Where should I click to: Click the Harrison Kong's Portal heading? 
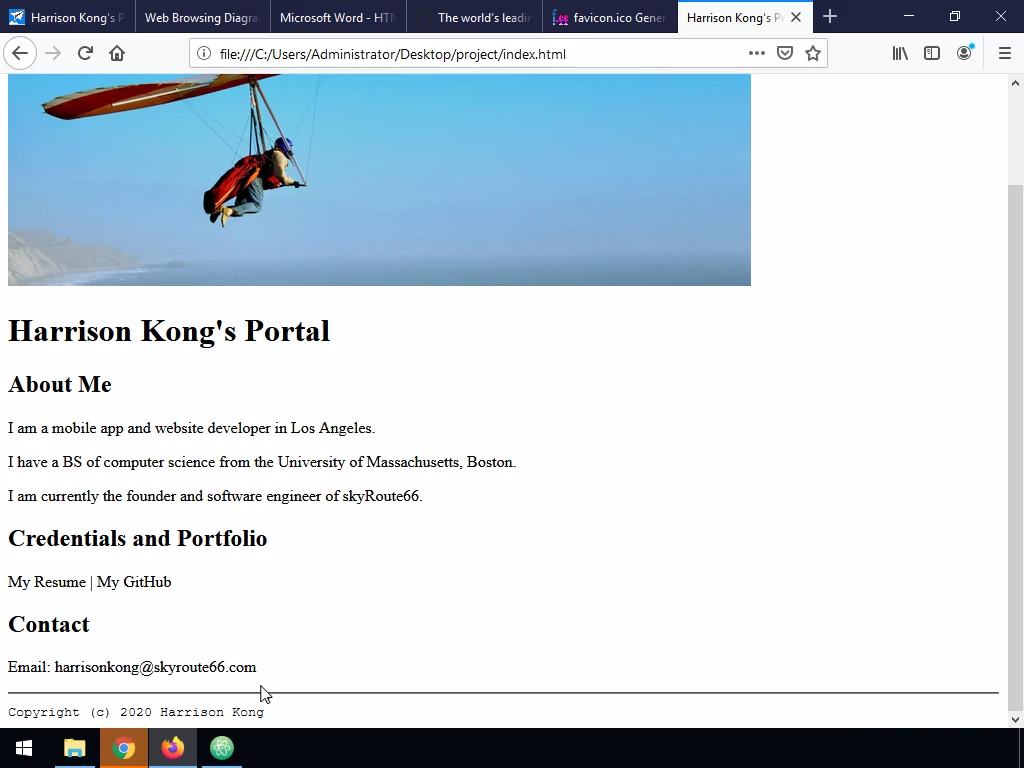tap(168, 331)
